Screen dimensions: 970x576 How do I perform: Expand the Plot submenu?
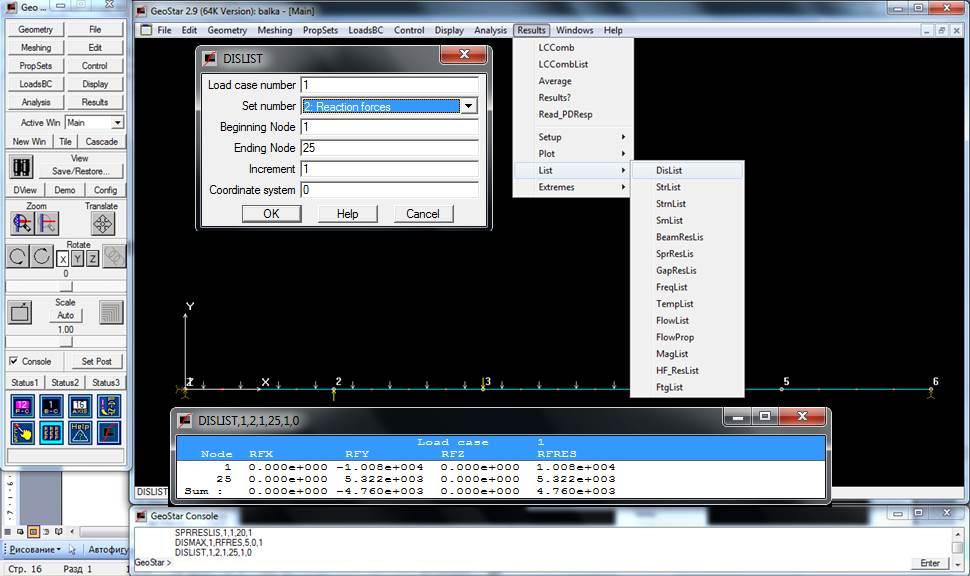click(x=572, y=153)
